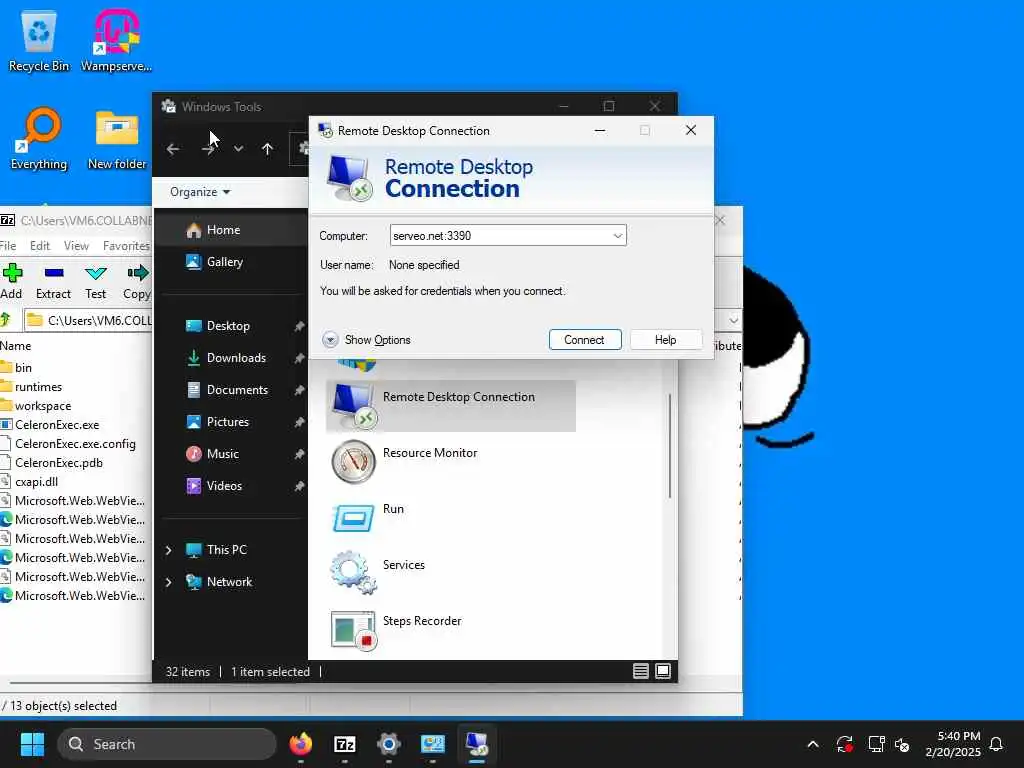Click the taskbar Search box
Viewport: 1024px width, 768px height.
click(x=167, y=744)
